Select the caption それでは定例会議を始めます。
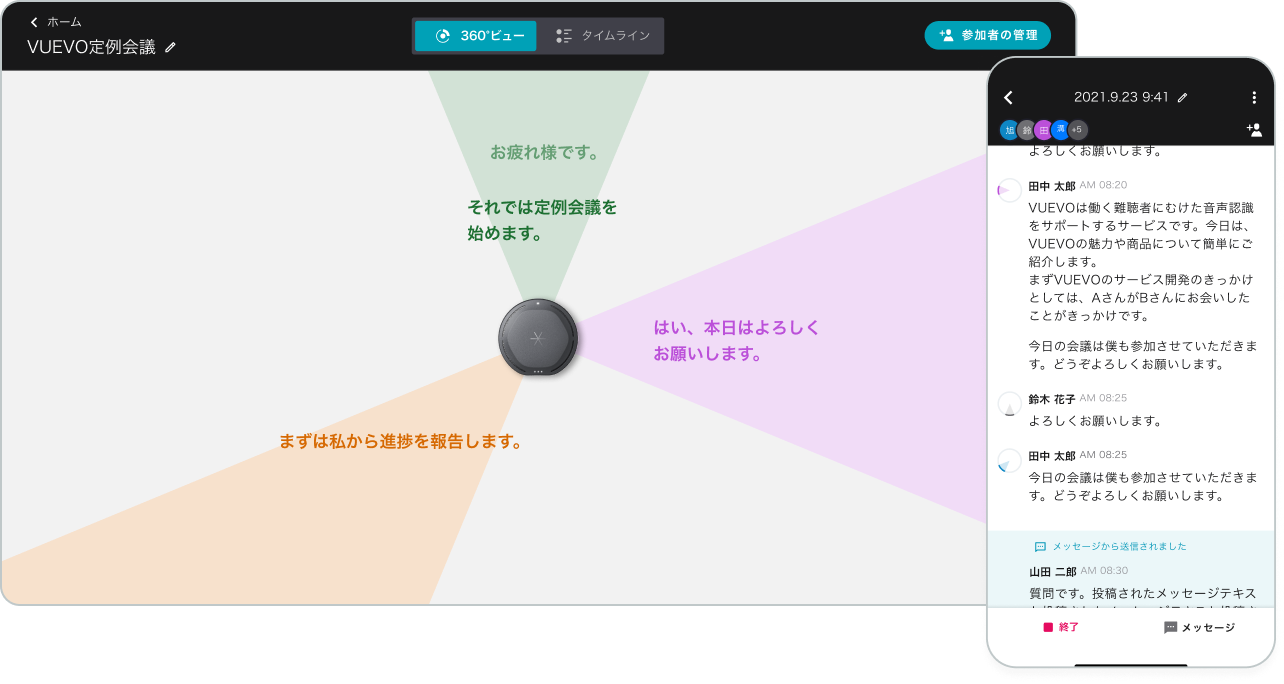This screenshot has width=1284, height=684. 542,220
